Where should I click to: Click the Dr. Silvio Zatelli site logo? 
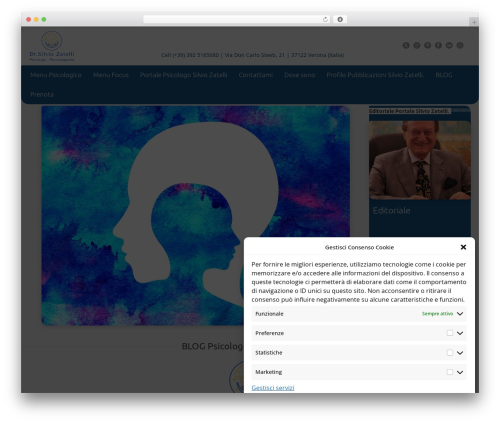point(52,46)
